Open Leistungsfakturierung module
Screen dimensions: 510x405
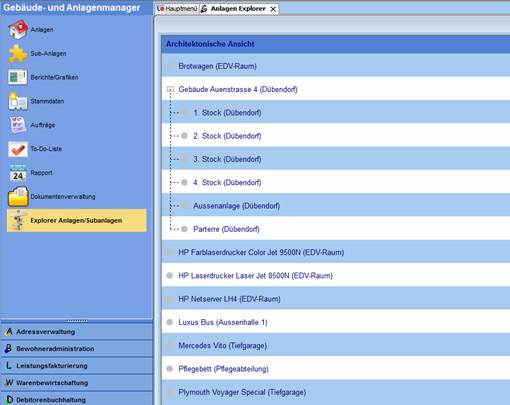[x=76, y=366]
